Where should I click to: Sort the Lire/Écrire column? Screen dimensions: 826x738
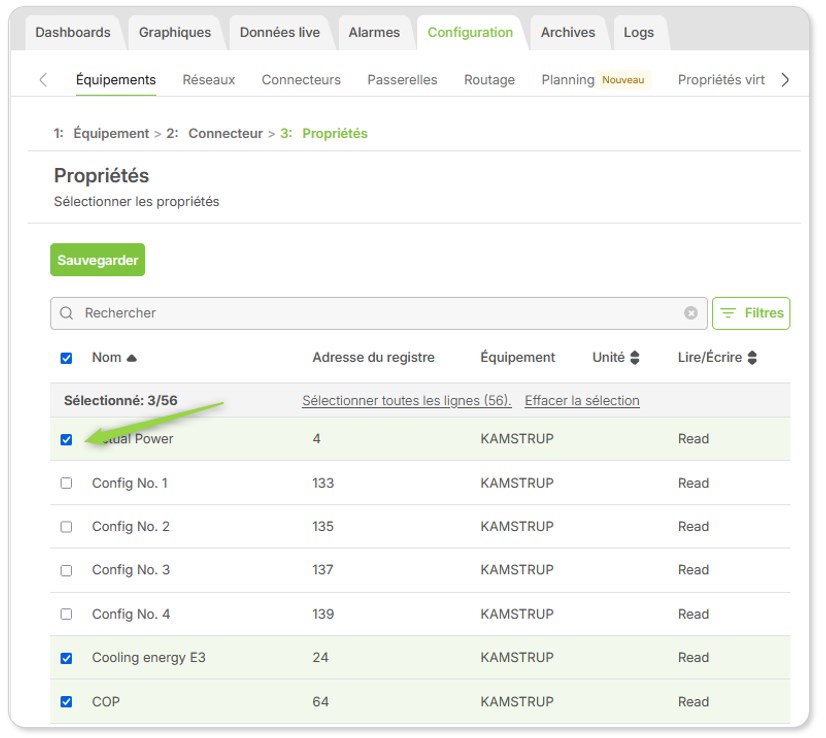tap(752, 358)
